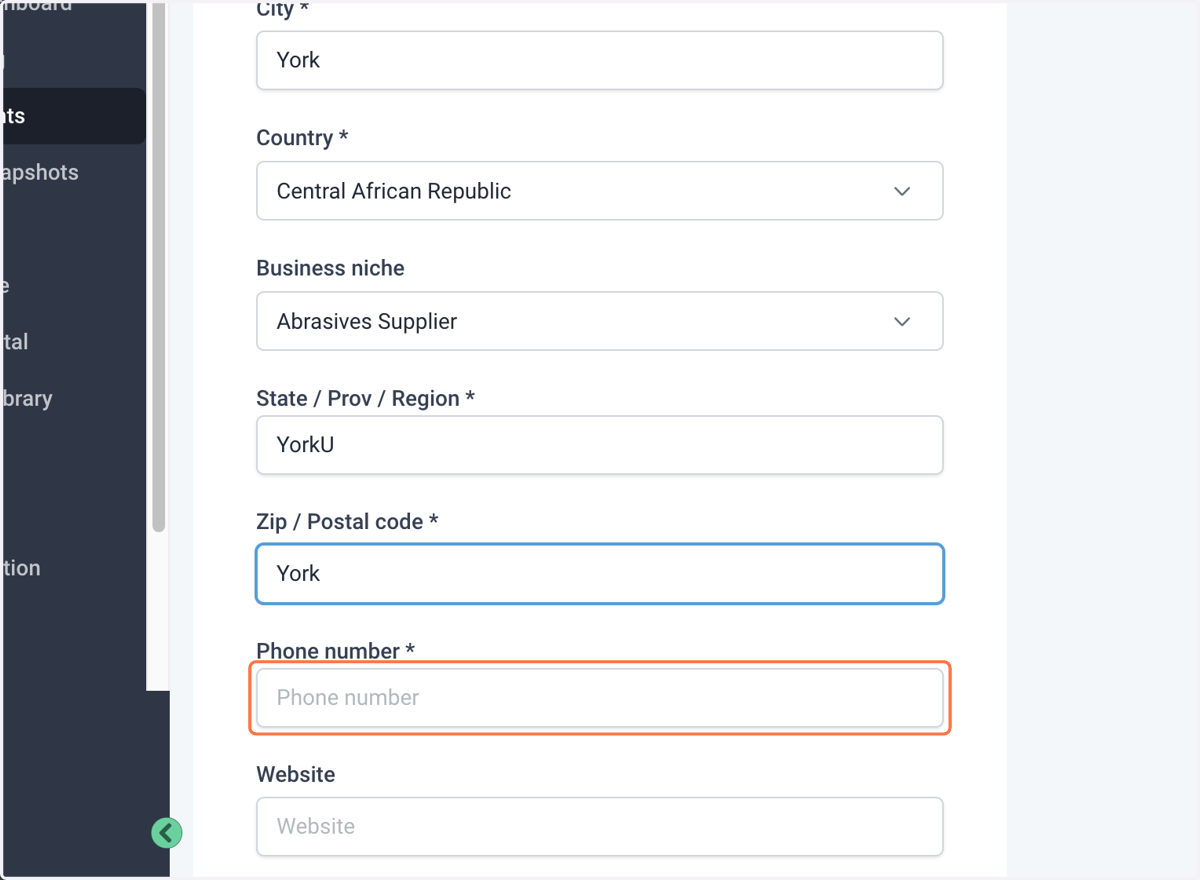The height and width of the screenshot is (880, 1200).
Task: Click the Website label text
Action: [x=295, y=774]
